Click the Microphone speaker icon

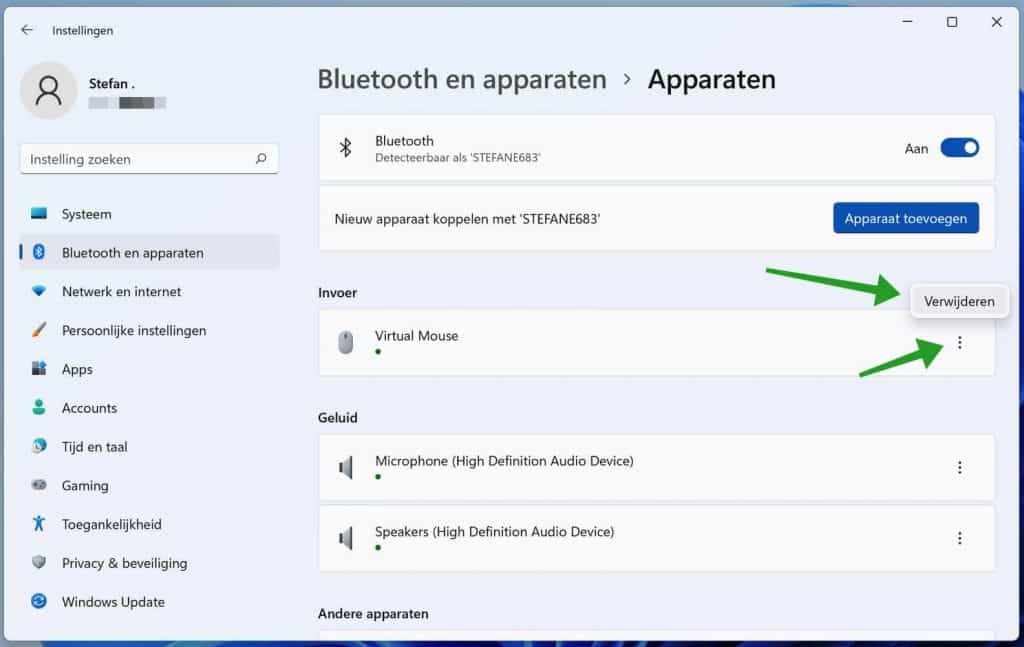click(x=346, y=466)
